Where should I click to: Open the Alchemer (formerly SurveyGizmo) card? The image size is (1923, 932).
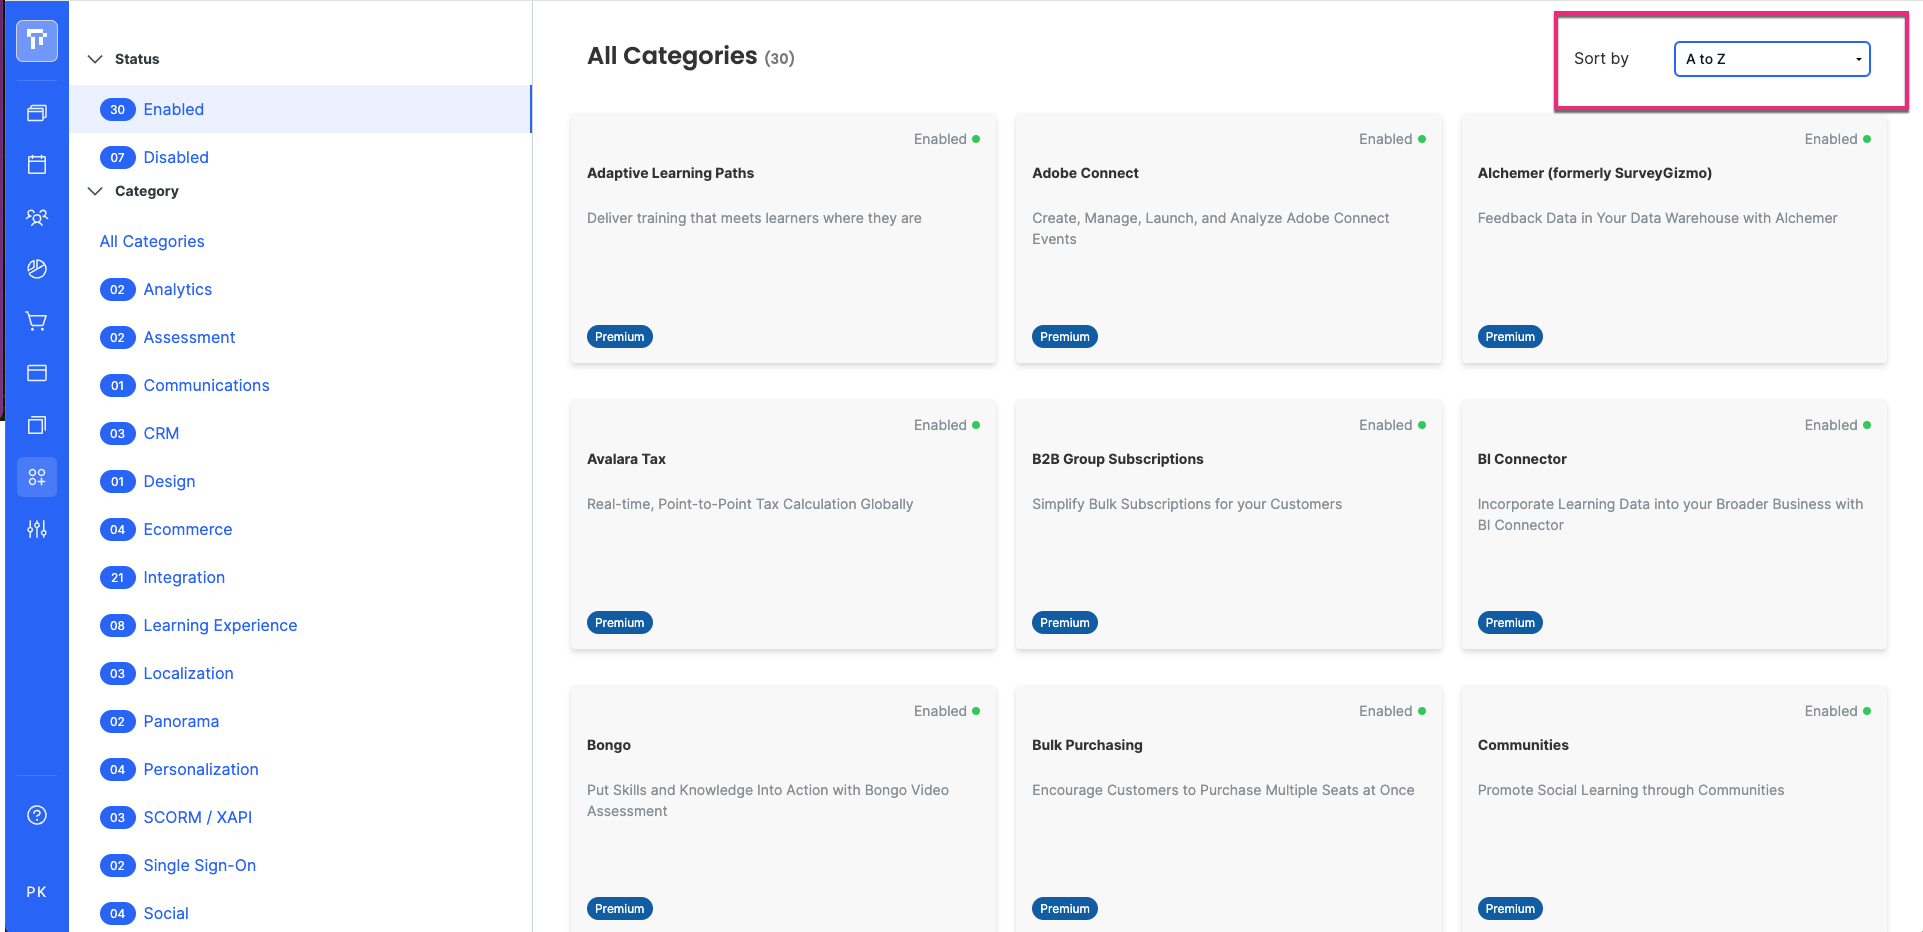[1674, 239]
